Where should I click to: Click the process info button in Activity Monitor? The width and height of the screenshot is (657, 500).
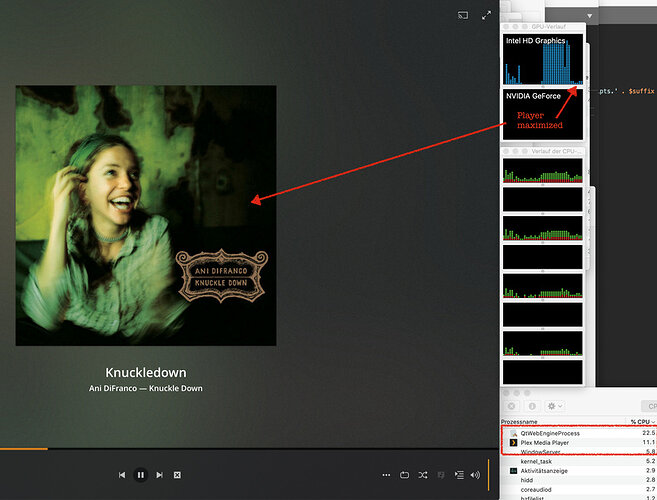[x=532, y=406]
